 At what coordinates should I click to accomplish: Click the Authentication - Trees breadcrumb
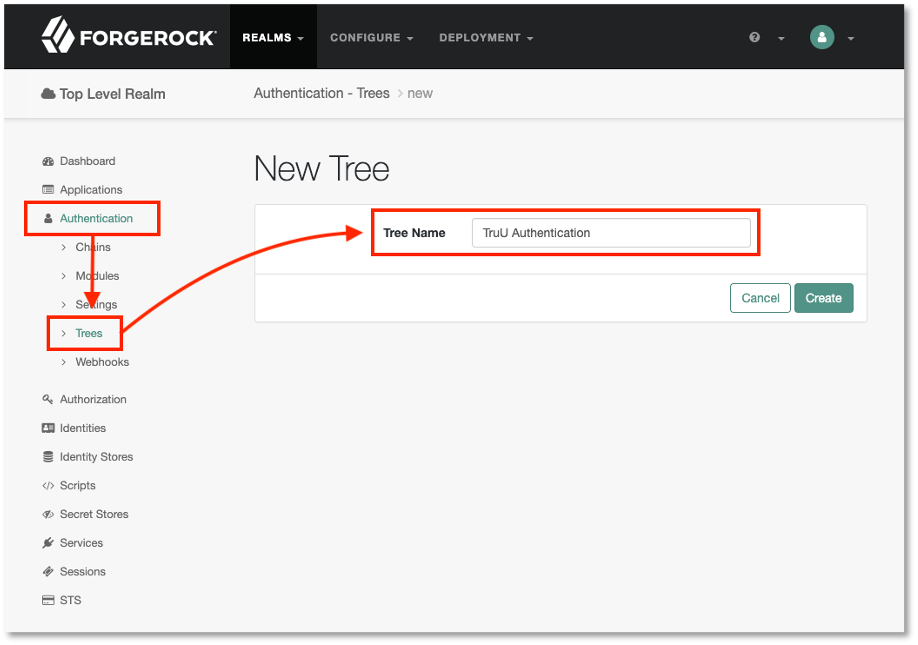321,93
